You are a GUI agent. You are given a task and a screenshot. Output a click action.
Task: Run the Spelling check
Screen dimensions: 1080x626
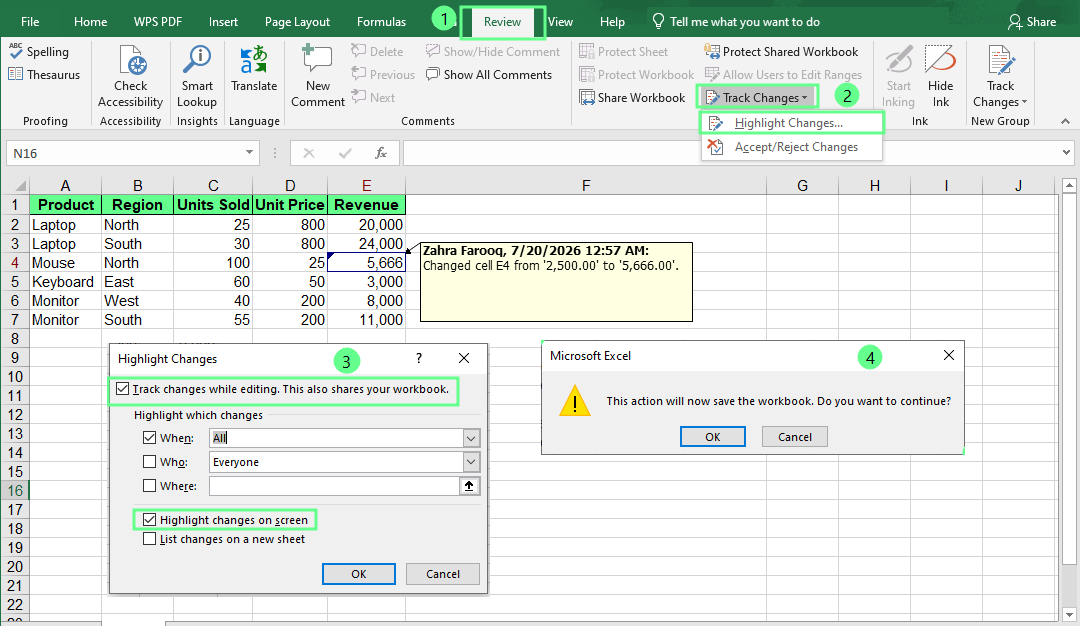point(39,52)
